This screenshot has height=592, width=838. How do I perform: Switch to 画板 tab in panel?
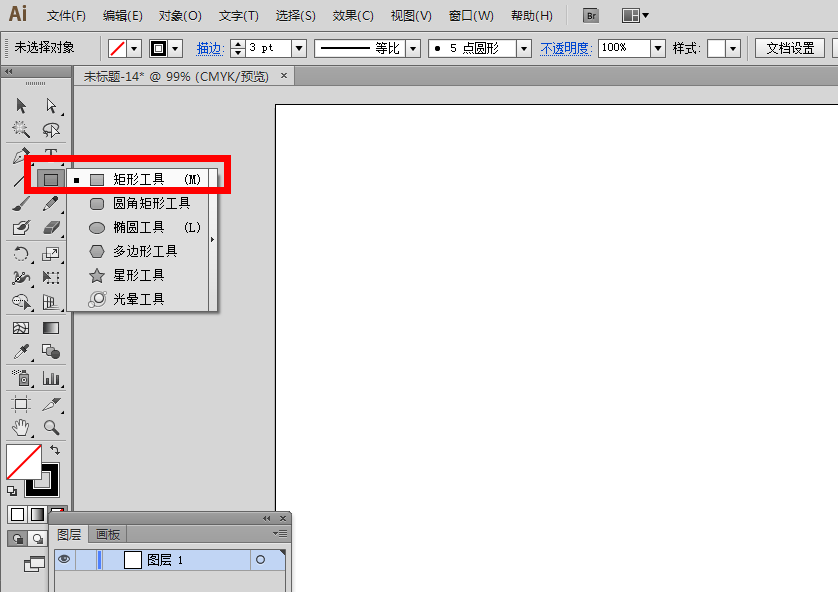pyautogui.click(x=108, y=534)
